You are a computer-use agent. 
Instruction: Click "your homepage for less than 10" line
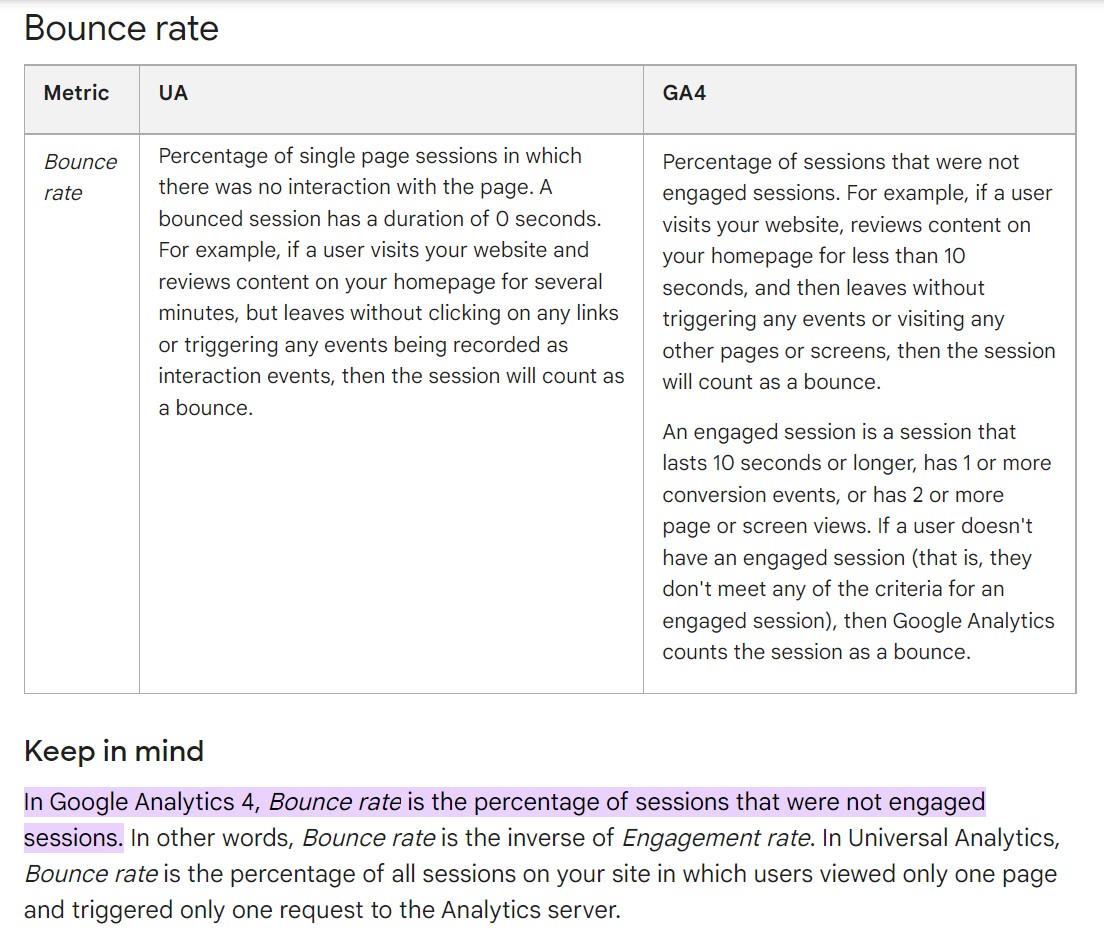click(813, 256)
